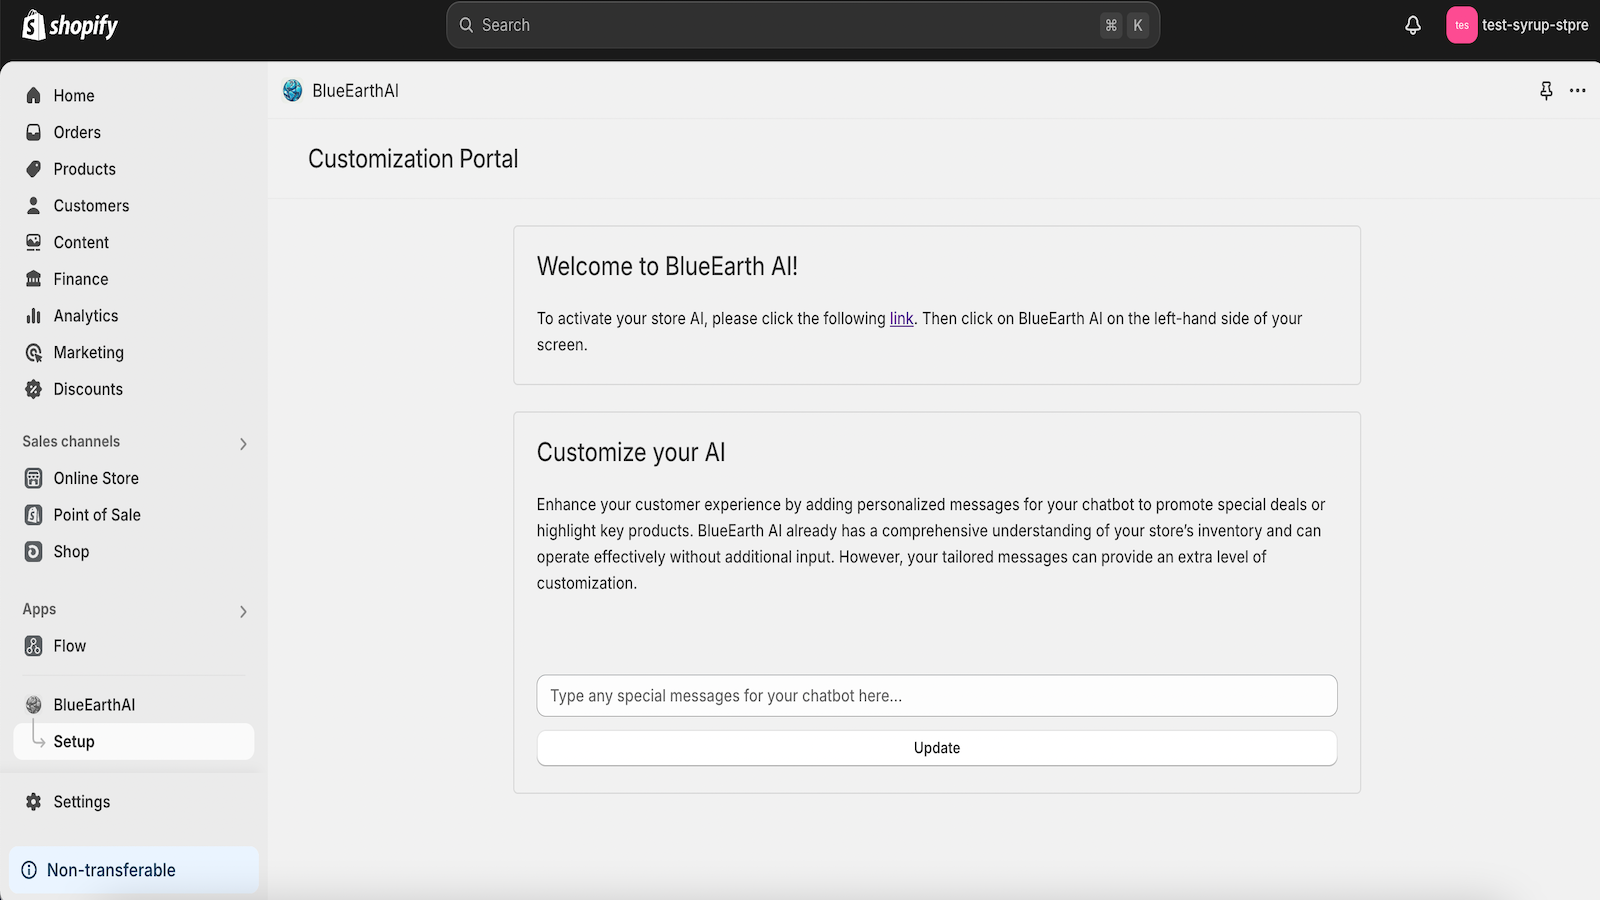This screenshot has height=900, width=1600.
Task: Click the Discounts badge icon
Action: 33,389
